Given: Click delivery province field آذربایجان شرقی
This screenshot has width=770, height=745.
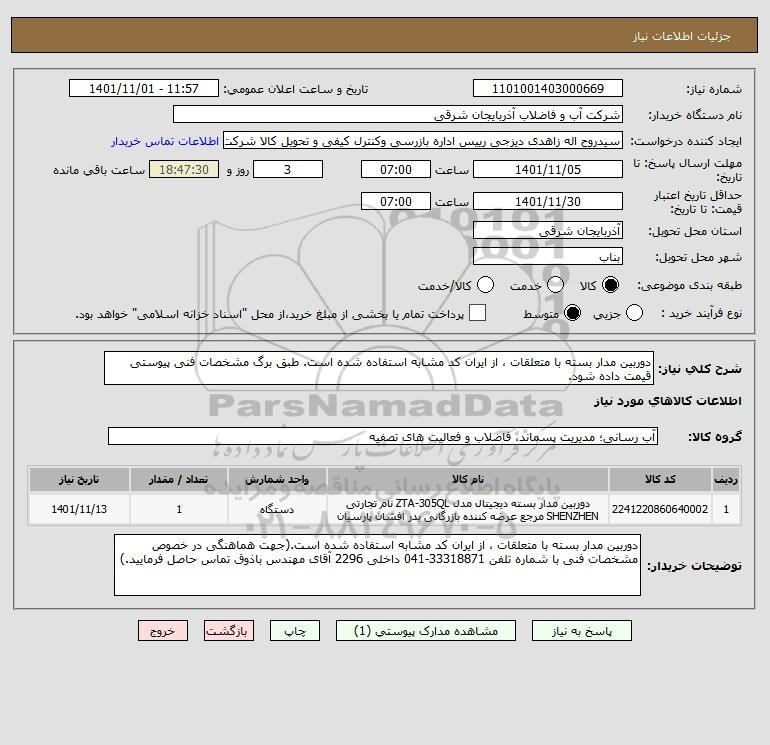Looking at the screenshot, I should tap(548, 230).
